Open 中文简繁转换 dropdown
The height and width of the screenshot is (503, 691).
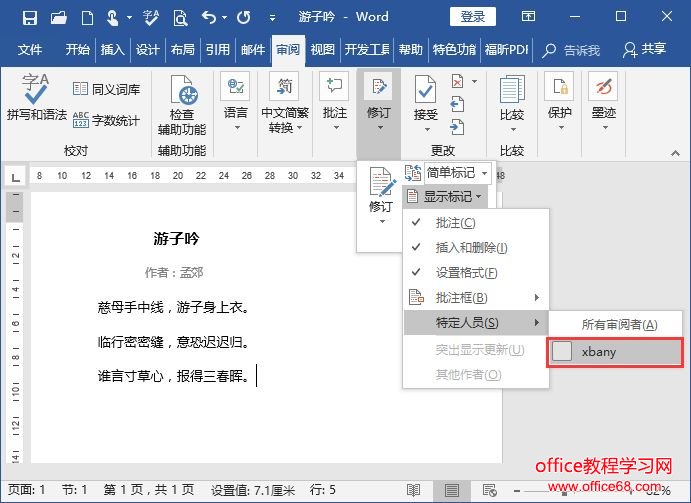pos(285,102)
